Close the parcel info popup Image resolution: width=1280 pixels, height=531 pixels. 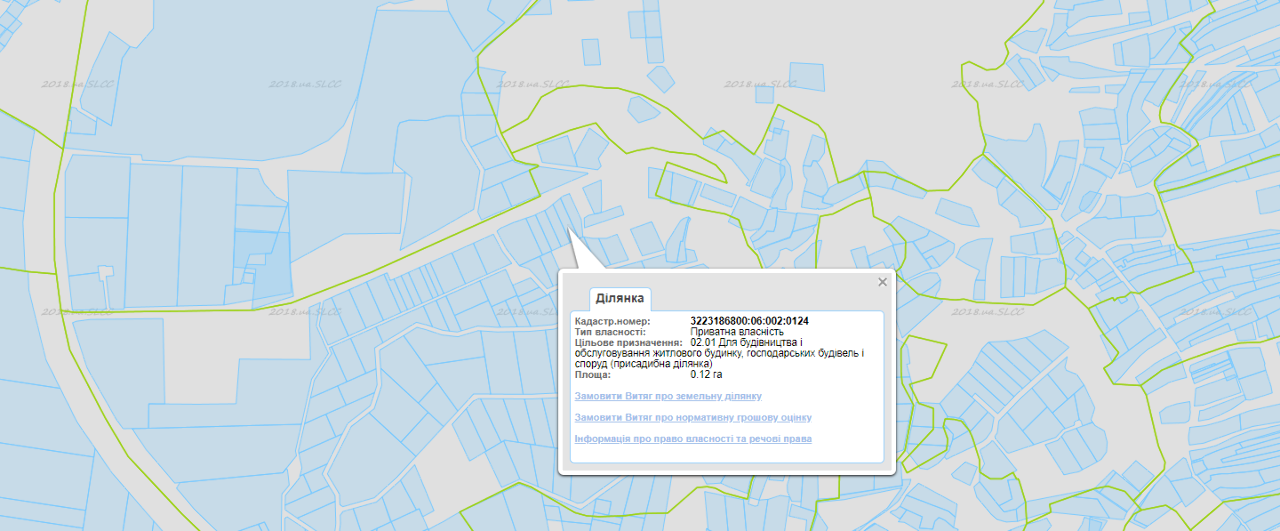point(882,282)
